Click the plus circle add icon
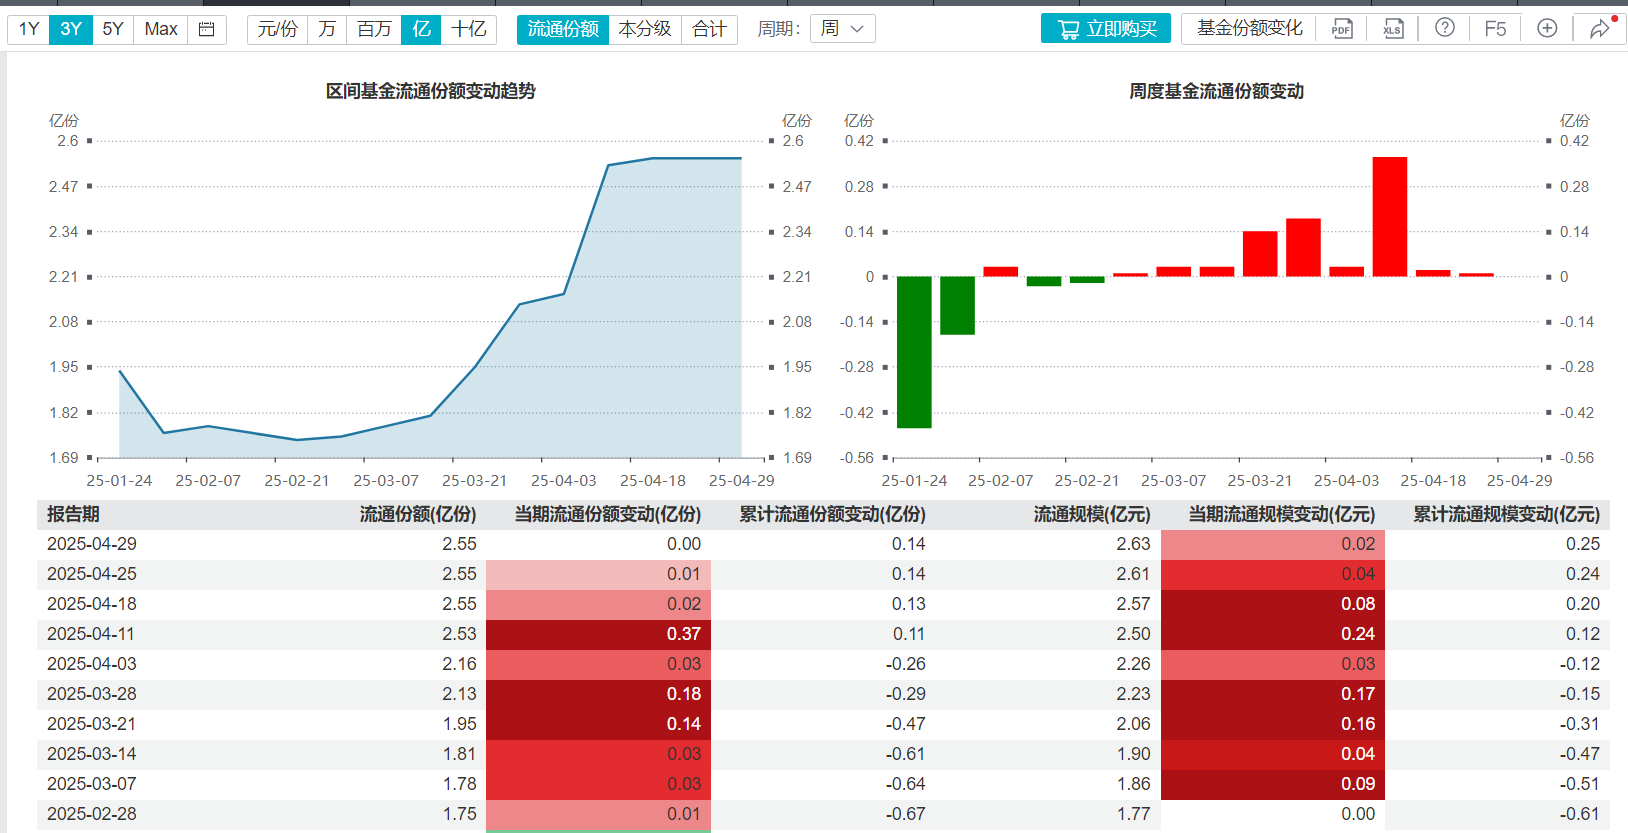The image size is (1628, 833). (x=1547, y=28)
